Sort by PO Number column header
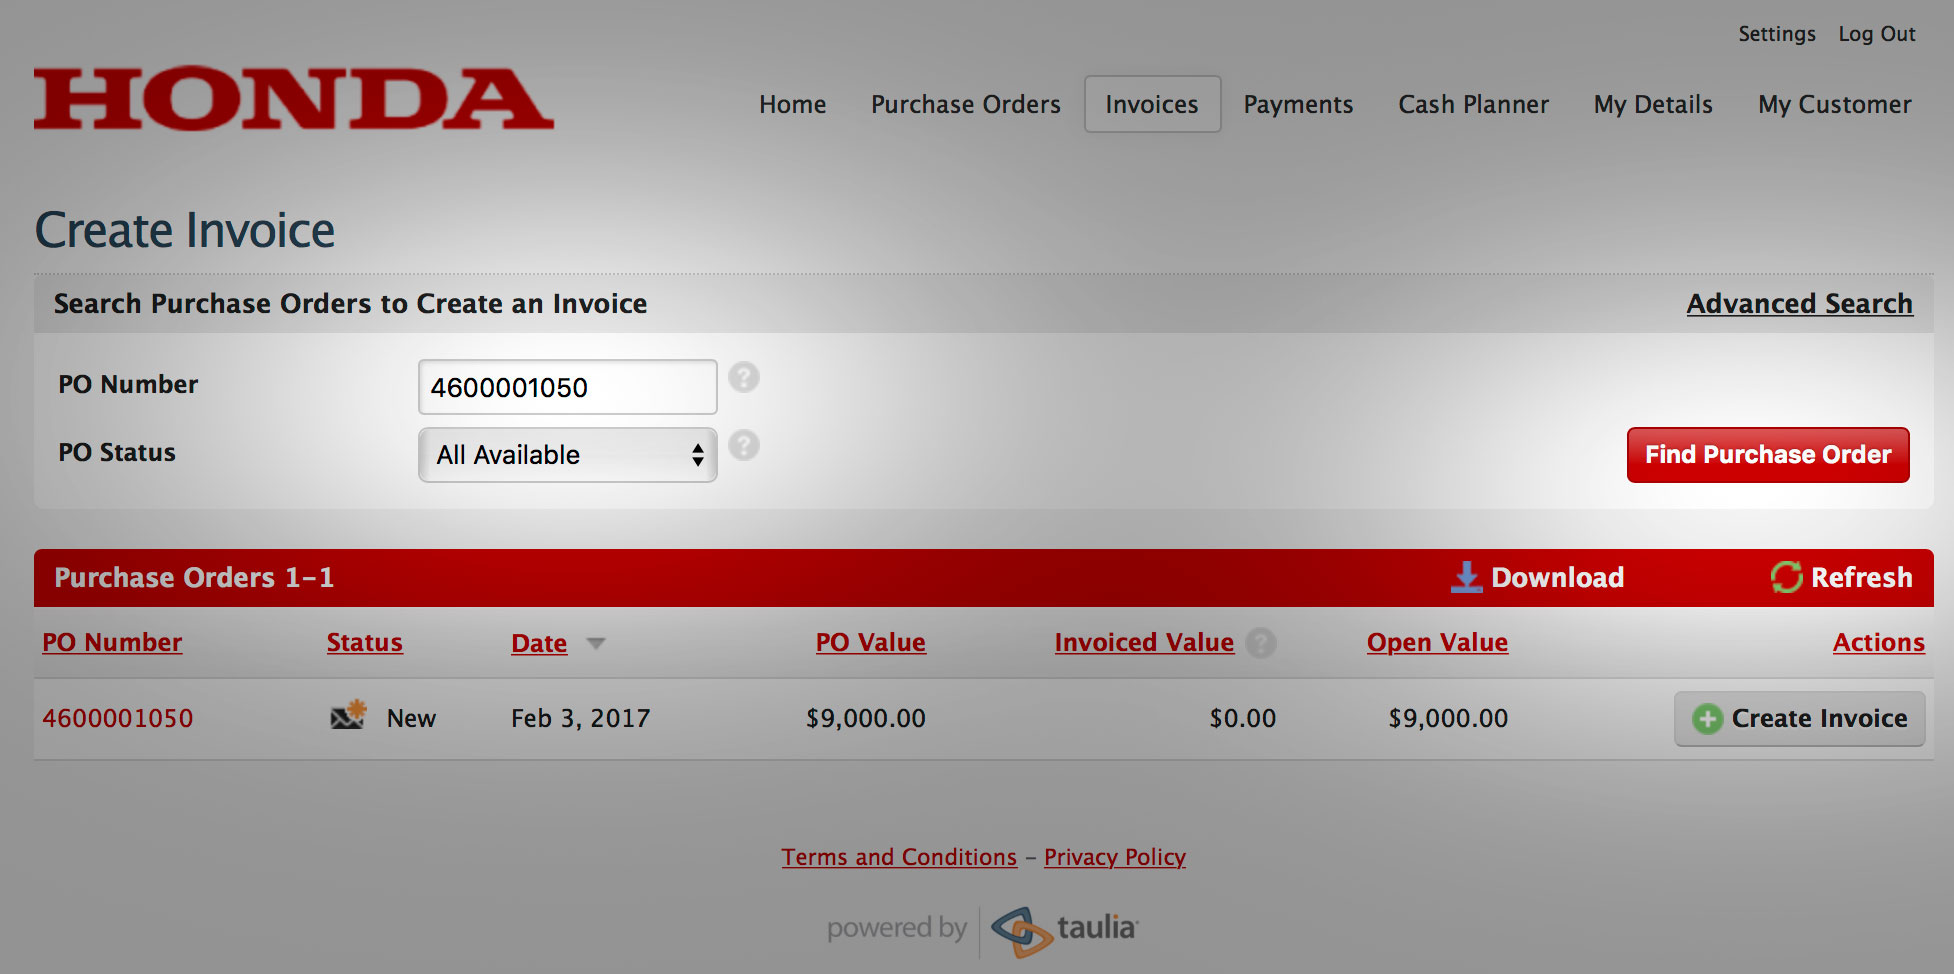Viewport: 1954px width, 974px height. [112, 642]
